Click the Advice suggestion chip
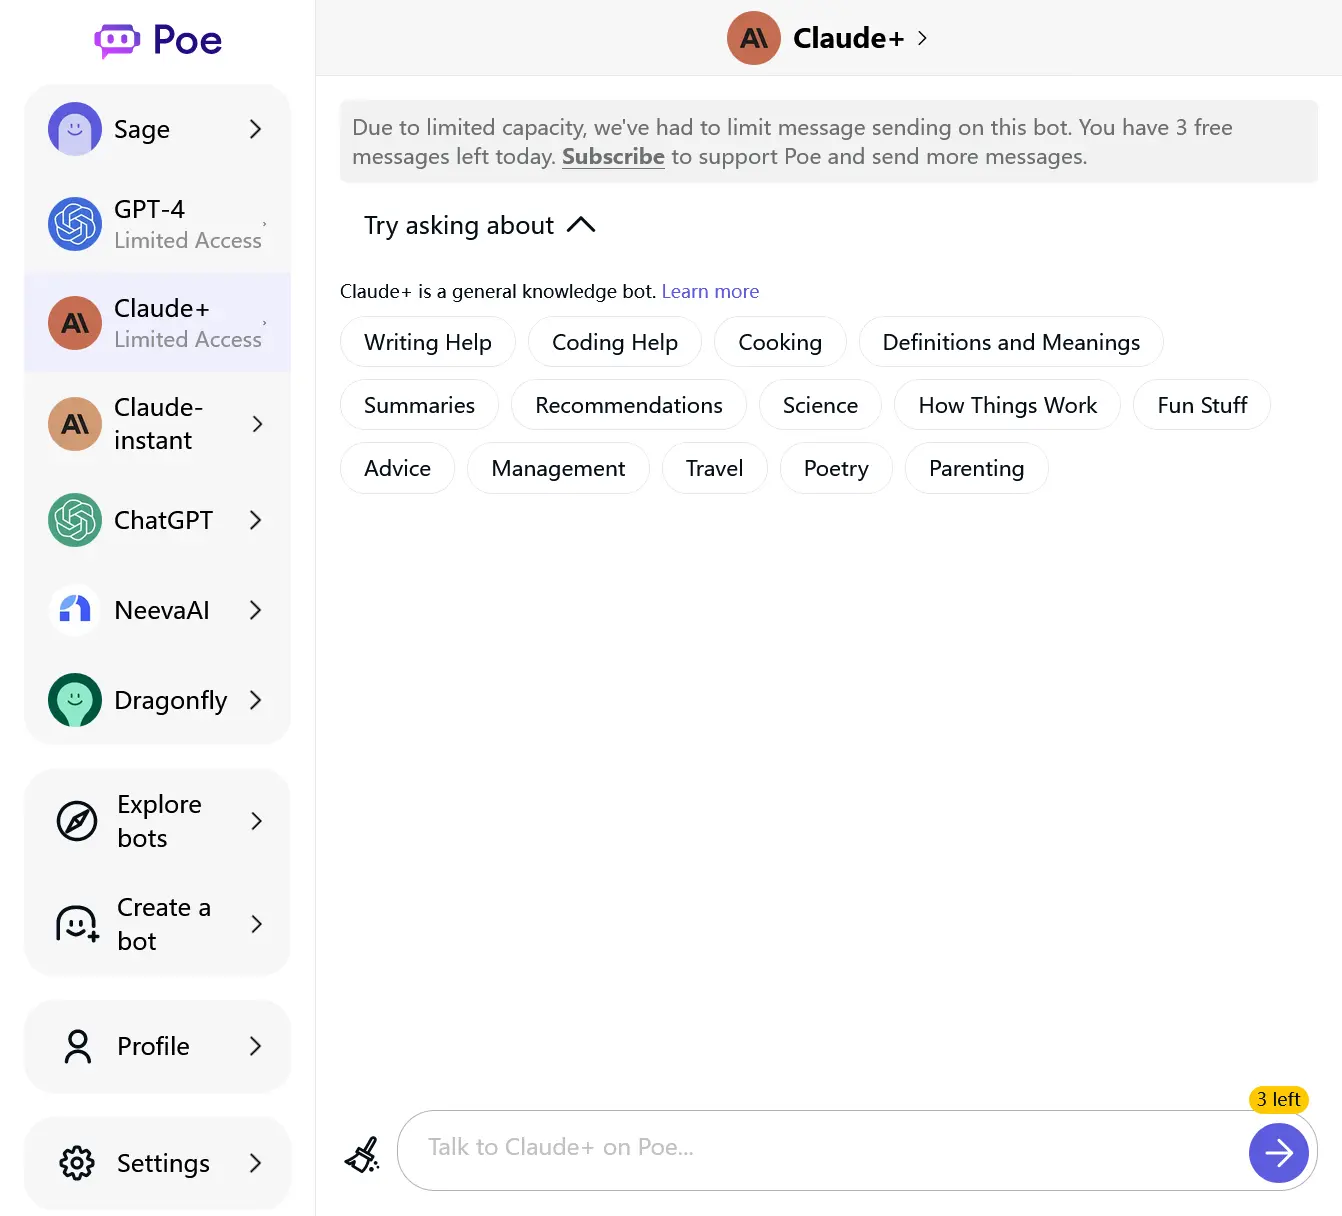 coord(397,468)
